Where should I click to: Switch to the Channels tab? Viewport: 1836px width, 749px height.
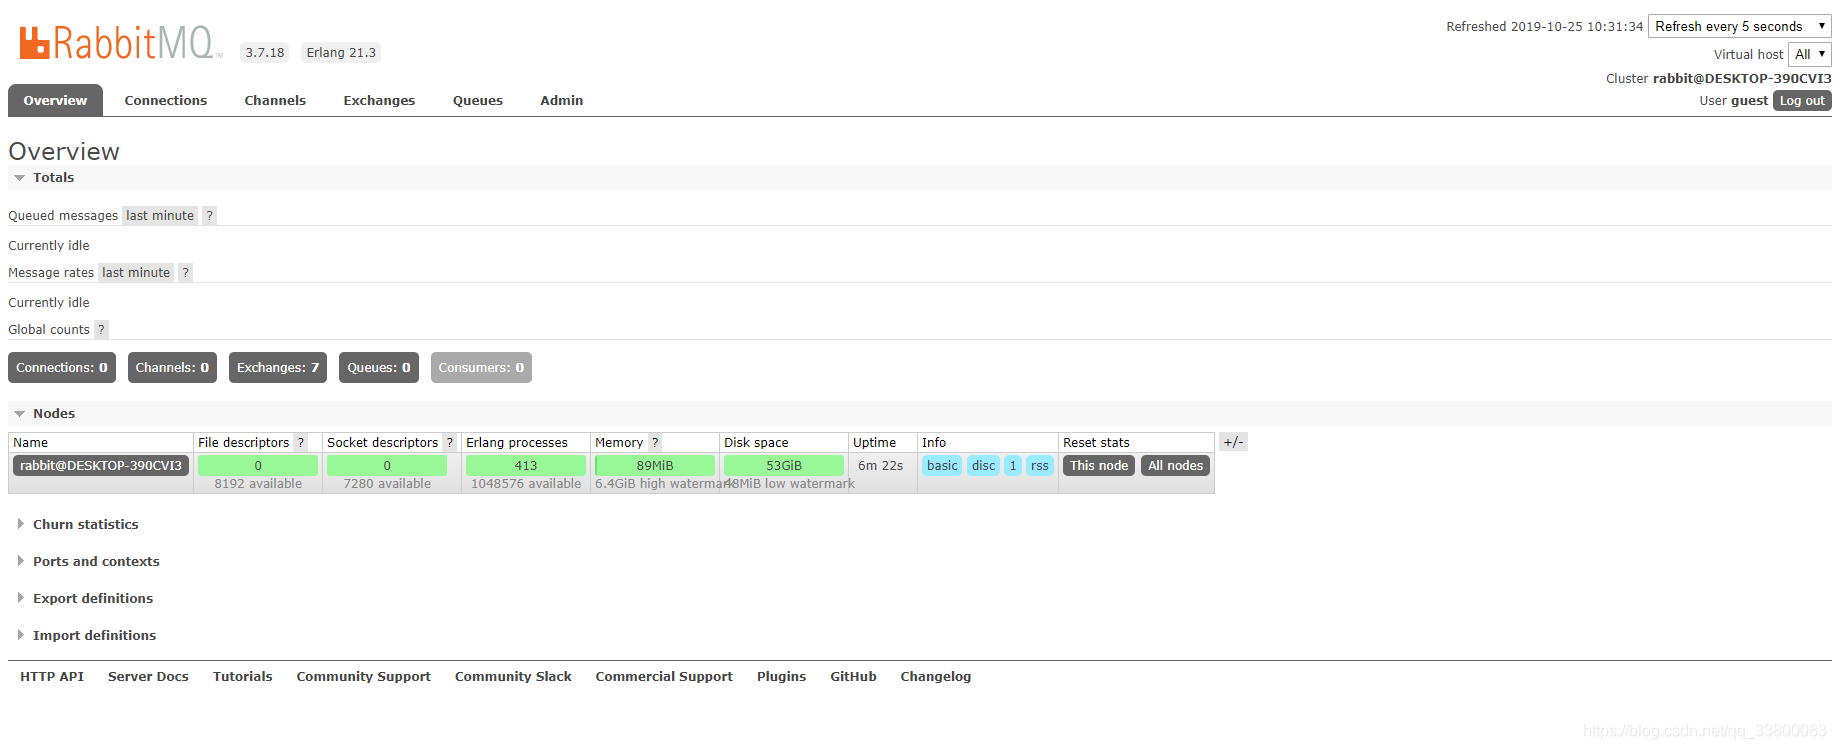(275, 101)
